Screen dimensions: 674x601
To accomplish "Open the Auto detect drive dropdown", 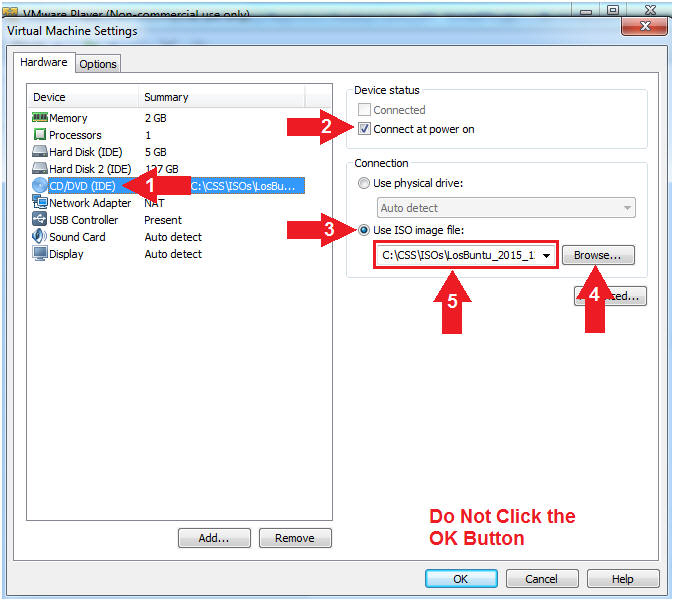I will tap(506, 208).
